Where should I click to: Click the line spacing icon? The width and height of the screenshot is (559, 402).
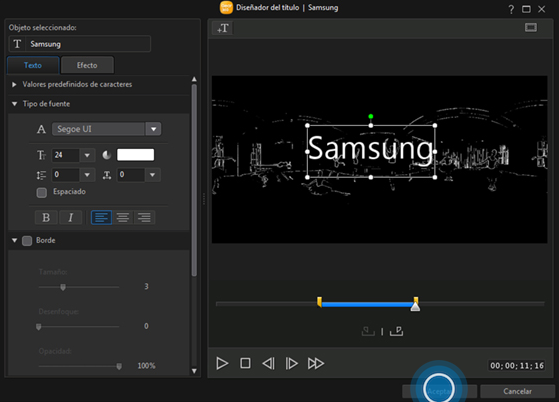tap(41, 175)
